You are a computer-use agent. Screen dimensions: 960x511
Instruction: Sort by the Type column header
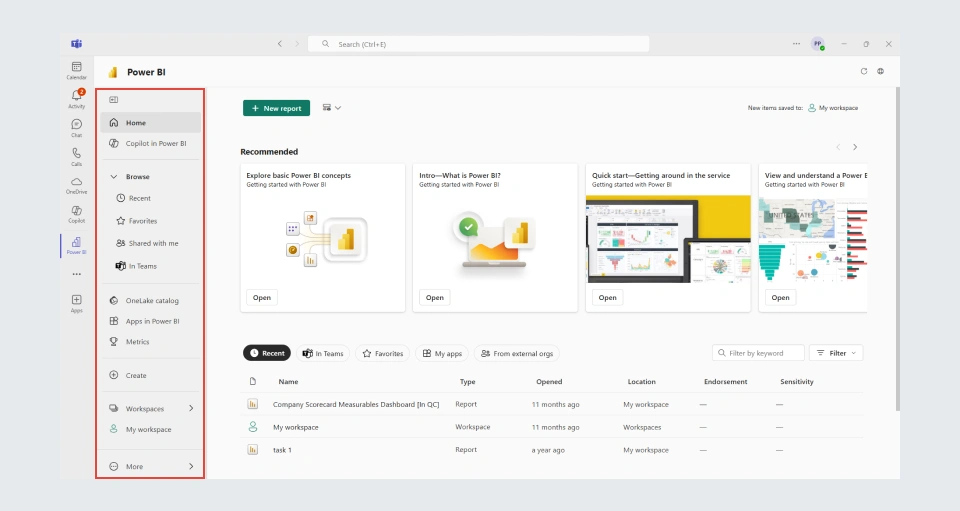click(x=468, y=381)
